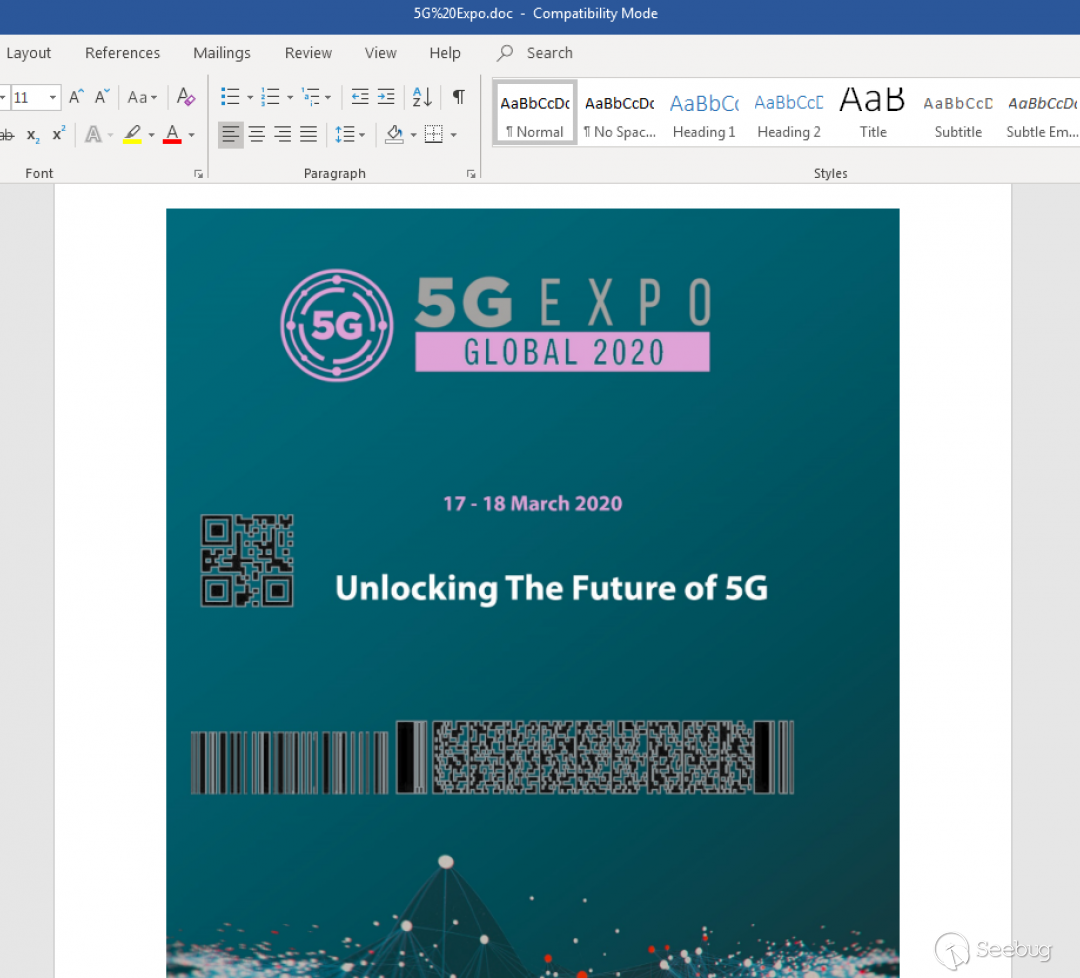Toggle Show/Hide paragraph marks
1080x978 pixels.
tap(458, 97)
